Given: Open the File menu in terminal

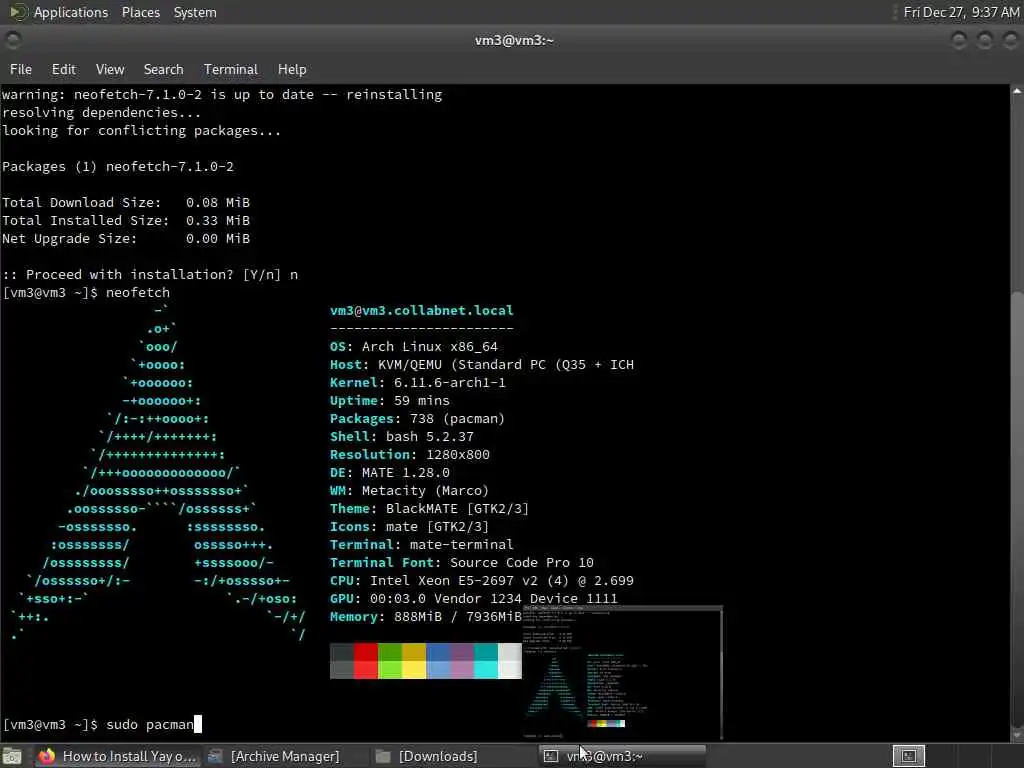Looking at the screenshot, I should click(20, 69).
